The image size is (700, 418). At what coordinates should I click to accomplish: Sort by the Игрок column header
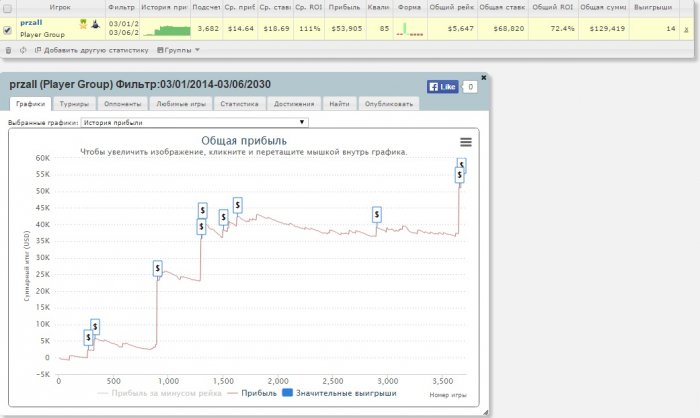(60, 7)
